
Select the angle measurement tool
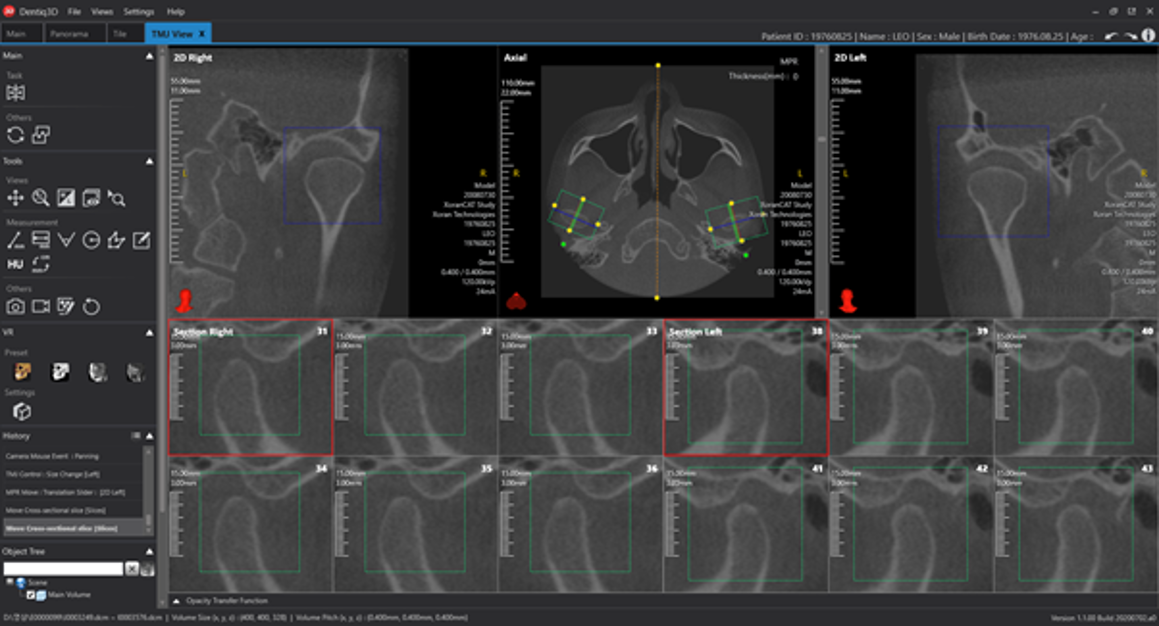pos(15,240)
